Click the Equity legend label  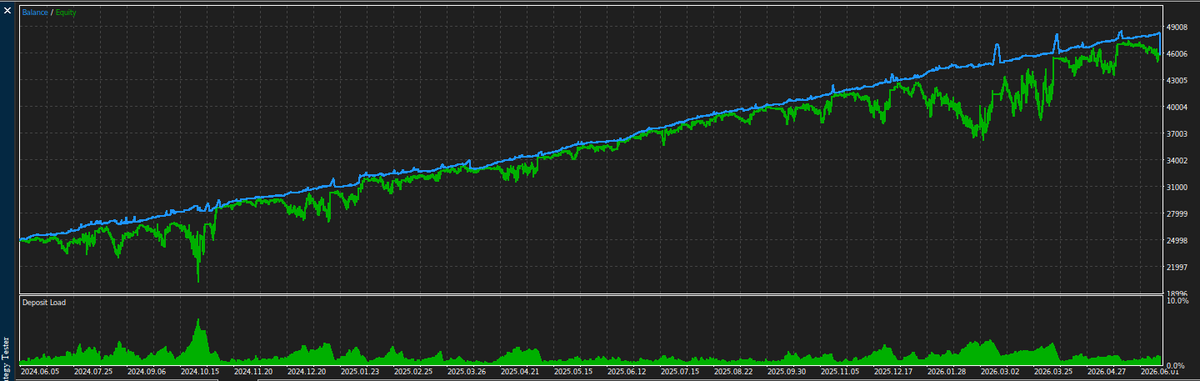coord(67,12)
